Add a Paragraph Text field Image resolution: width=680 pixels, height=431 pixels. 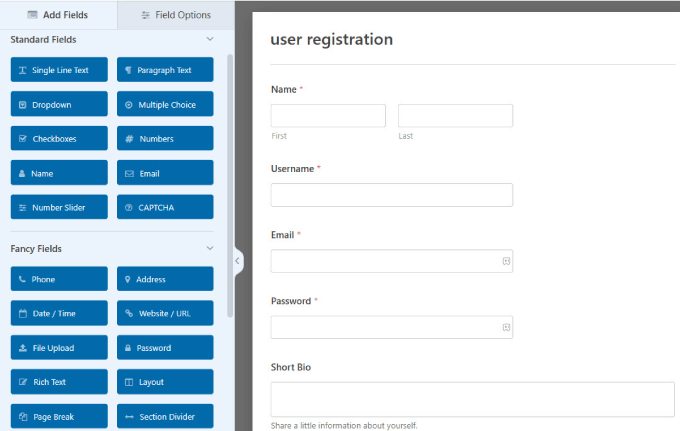165,70
